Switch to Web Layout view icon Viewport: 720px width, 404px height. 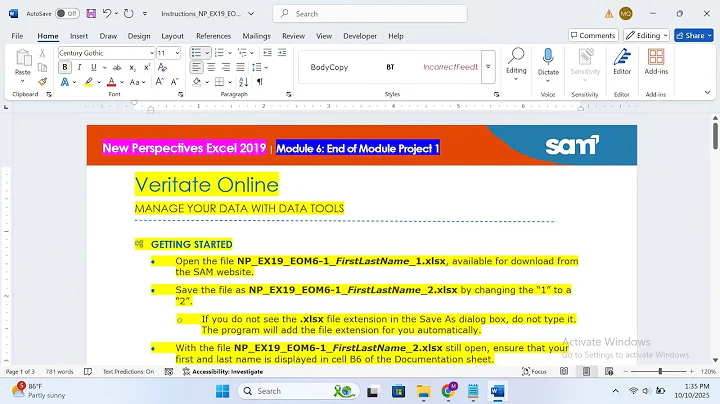point(609,371)
